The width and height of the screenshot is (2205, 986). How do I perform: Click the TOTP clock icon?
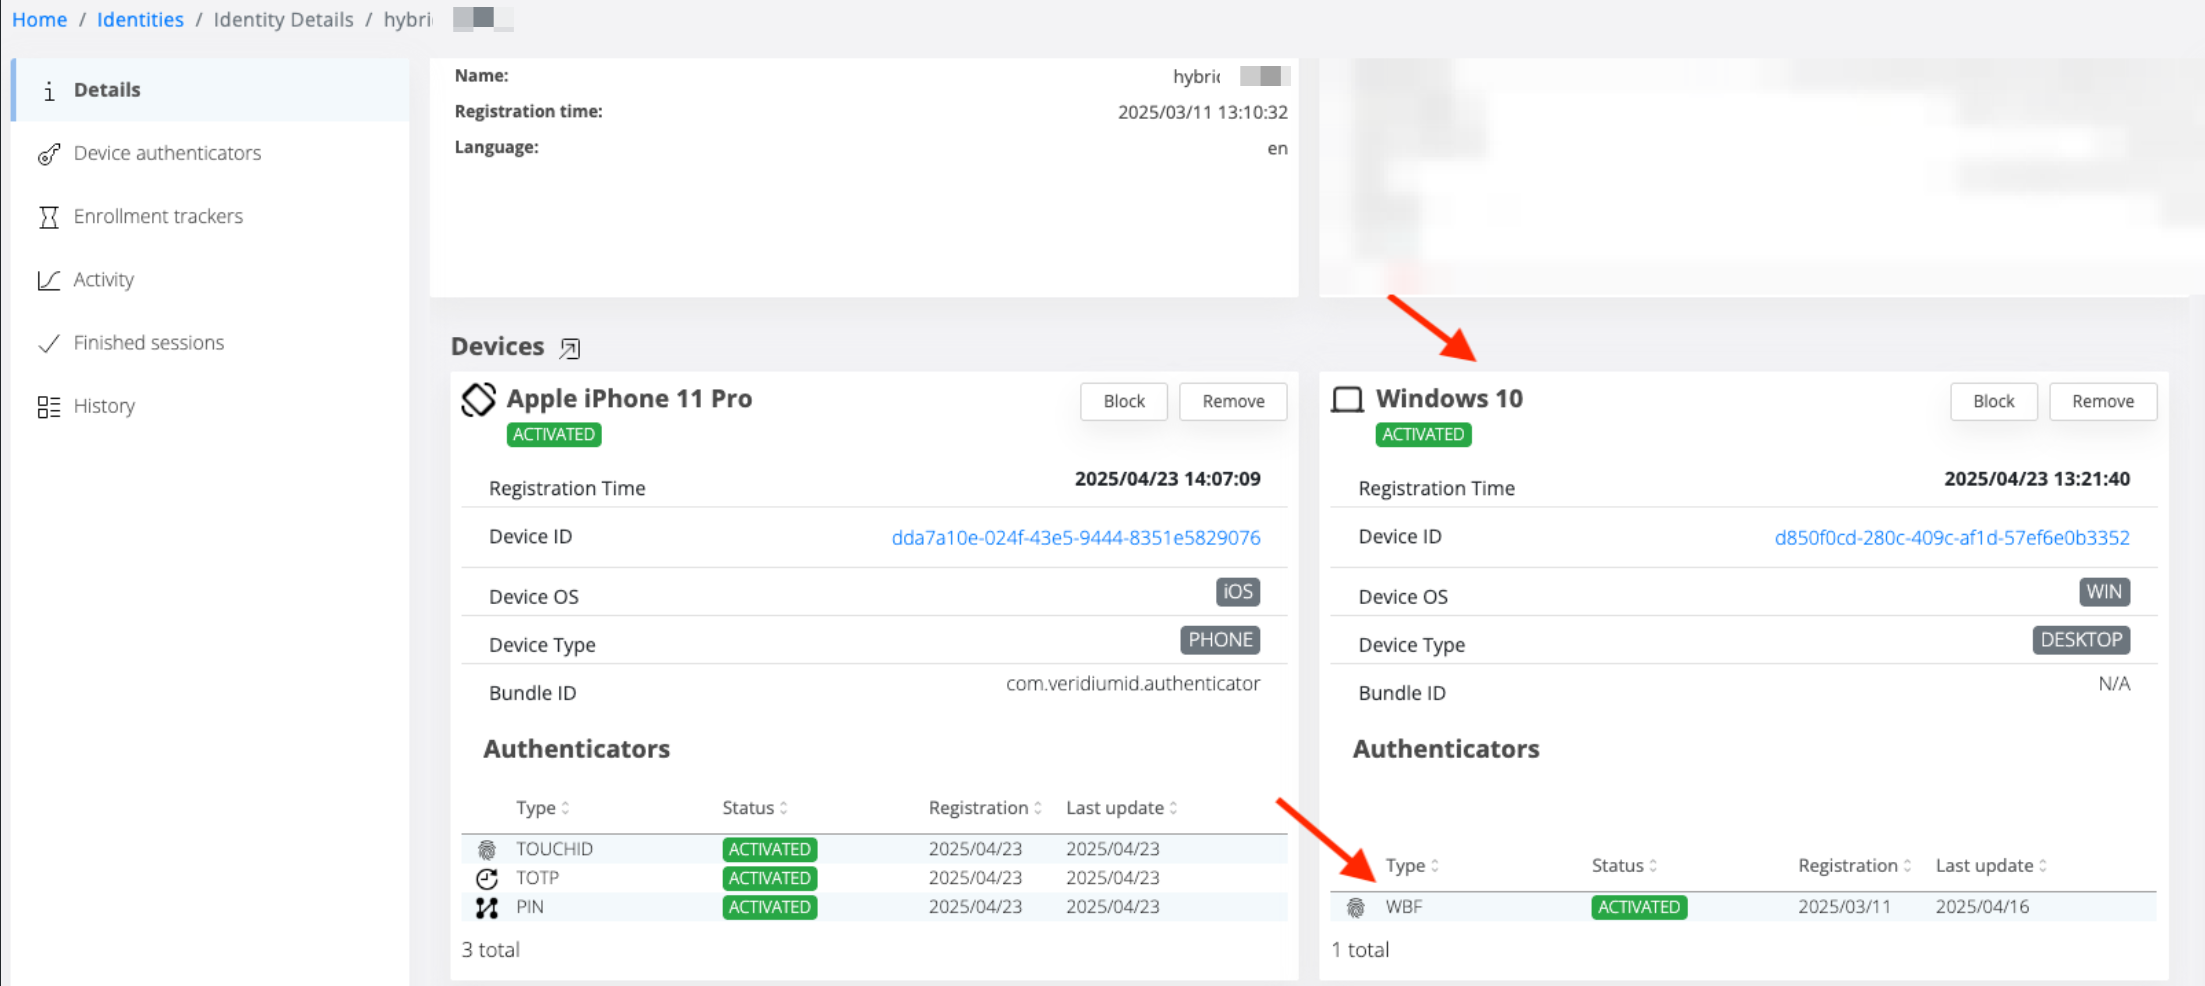point(487,879)
